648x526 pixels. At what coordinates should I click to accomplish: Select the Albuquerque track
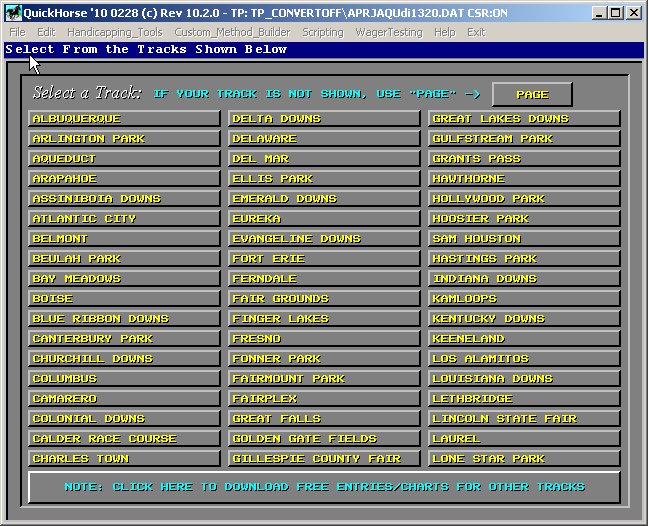pyautogui.click(x=124, y=119)
